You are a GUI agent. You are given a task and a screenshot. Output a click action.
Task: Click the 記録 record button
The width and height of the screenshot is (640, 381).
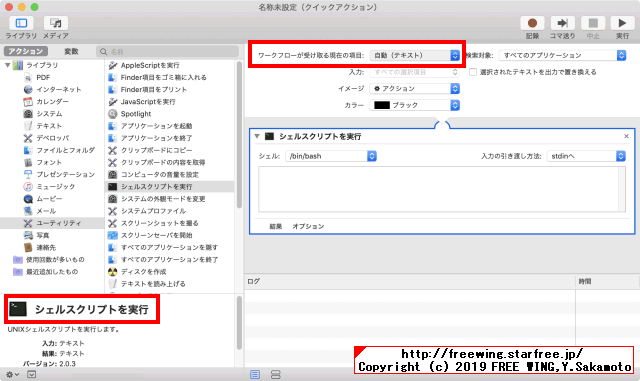(532, 23)
